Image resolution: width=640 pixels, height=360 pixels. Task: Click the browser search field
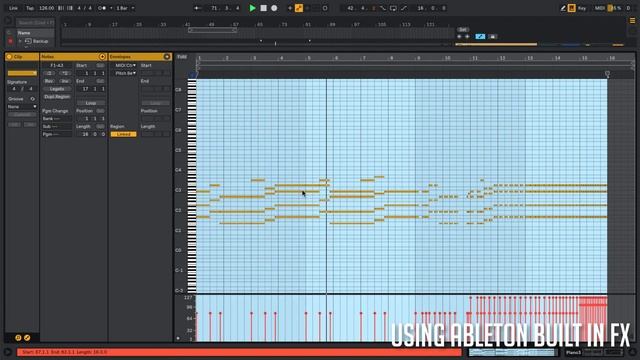pos(35,22)
